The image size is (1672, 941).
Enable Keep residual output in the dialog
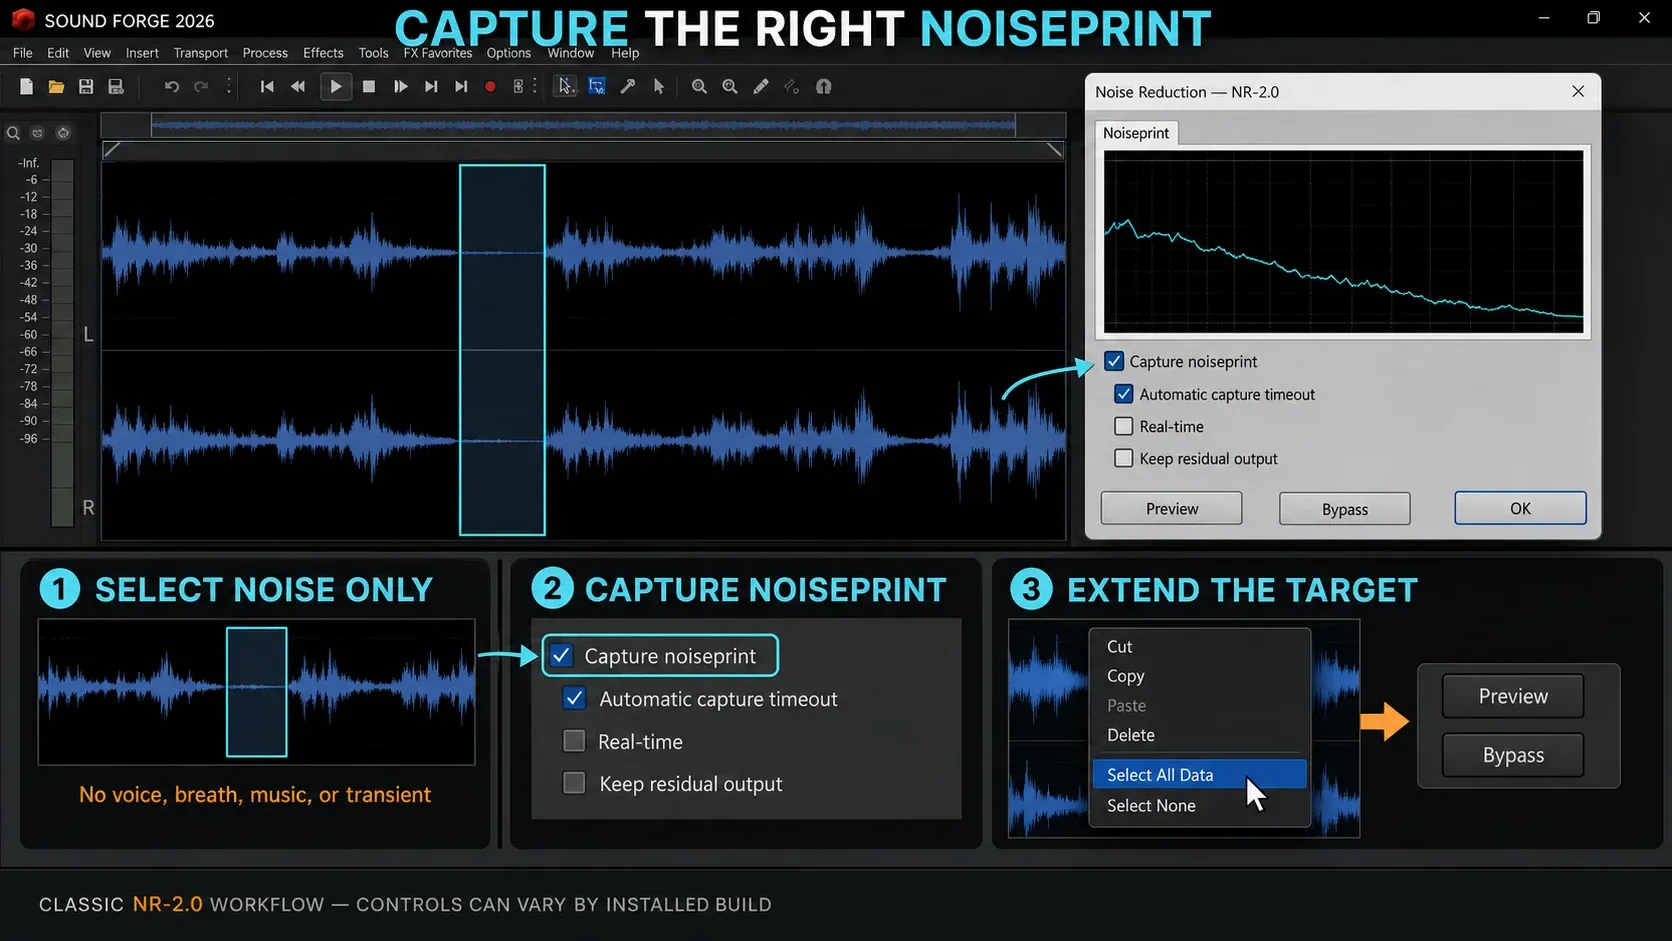pos(1124,458)
